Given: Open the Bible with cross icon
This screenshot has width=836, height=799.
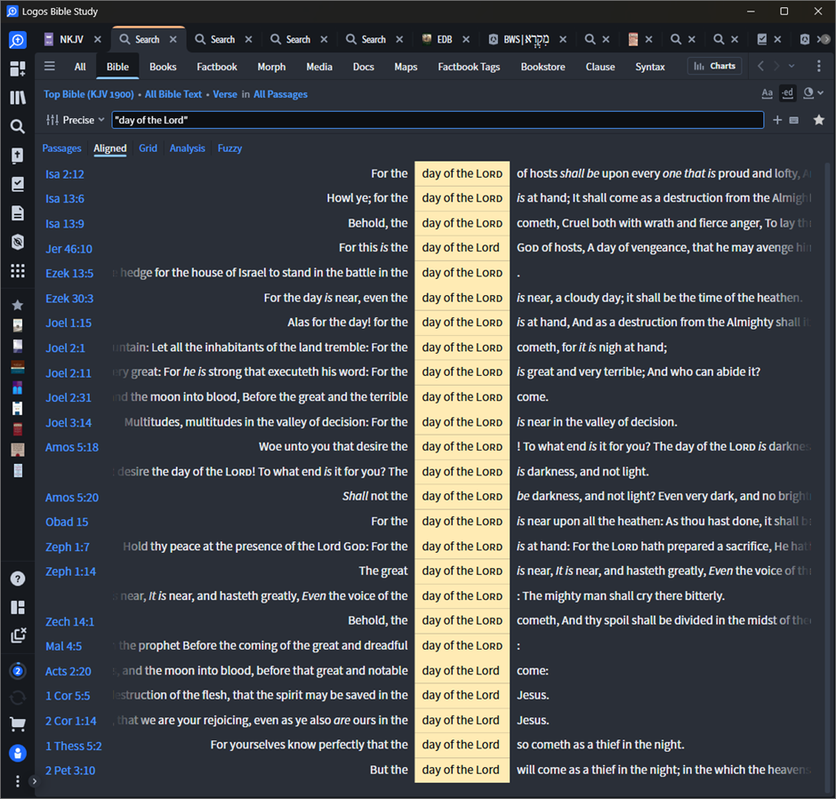Looking at the screenshot, I should [18, 155].
